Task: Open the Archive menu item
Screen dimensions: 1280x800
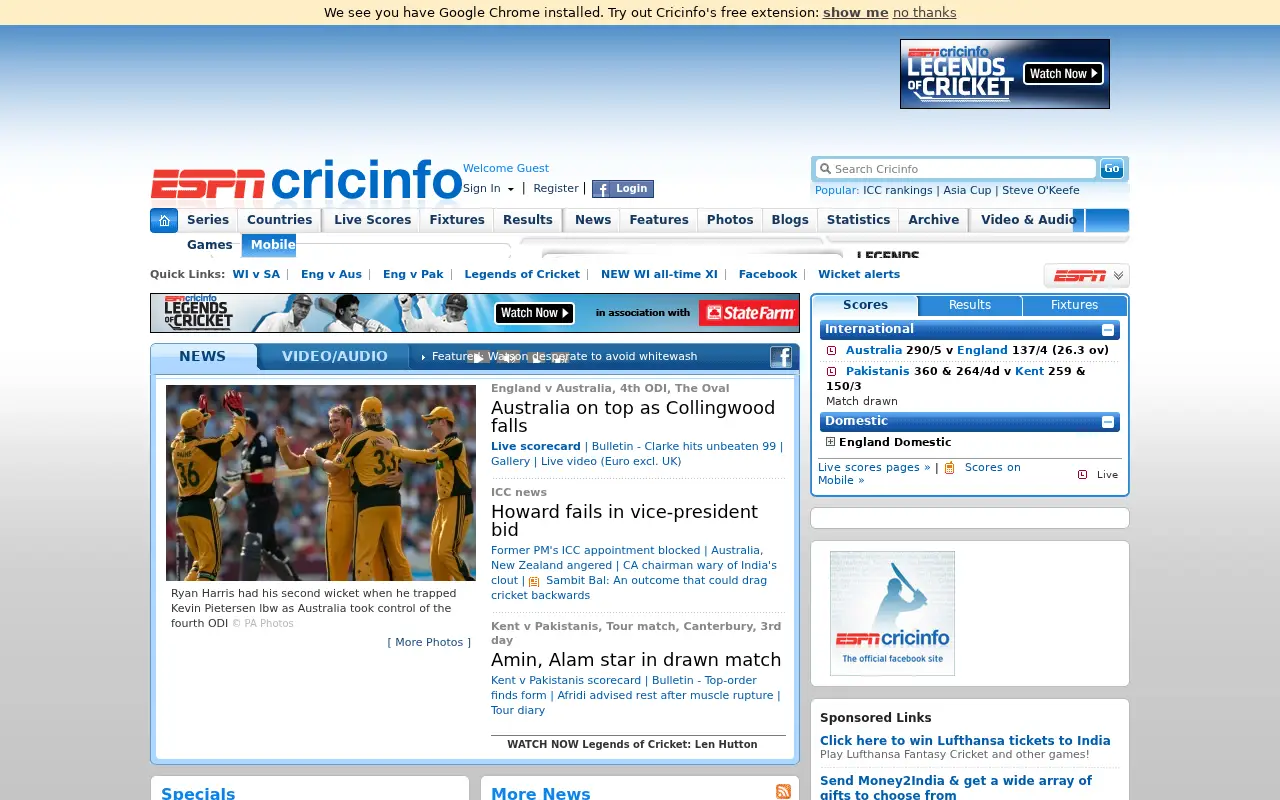Action: tap(934, 220)
